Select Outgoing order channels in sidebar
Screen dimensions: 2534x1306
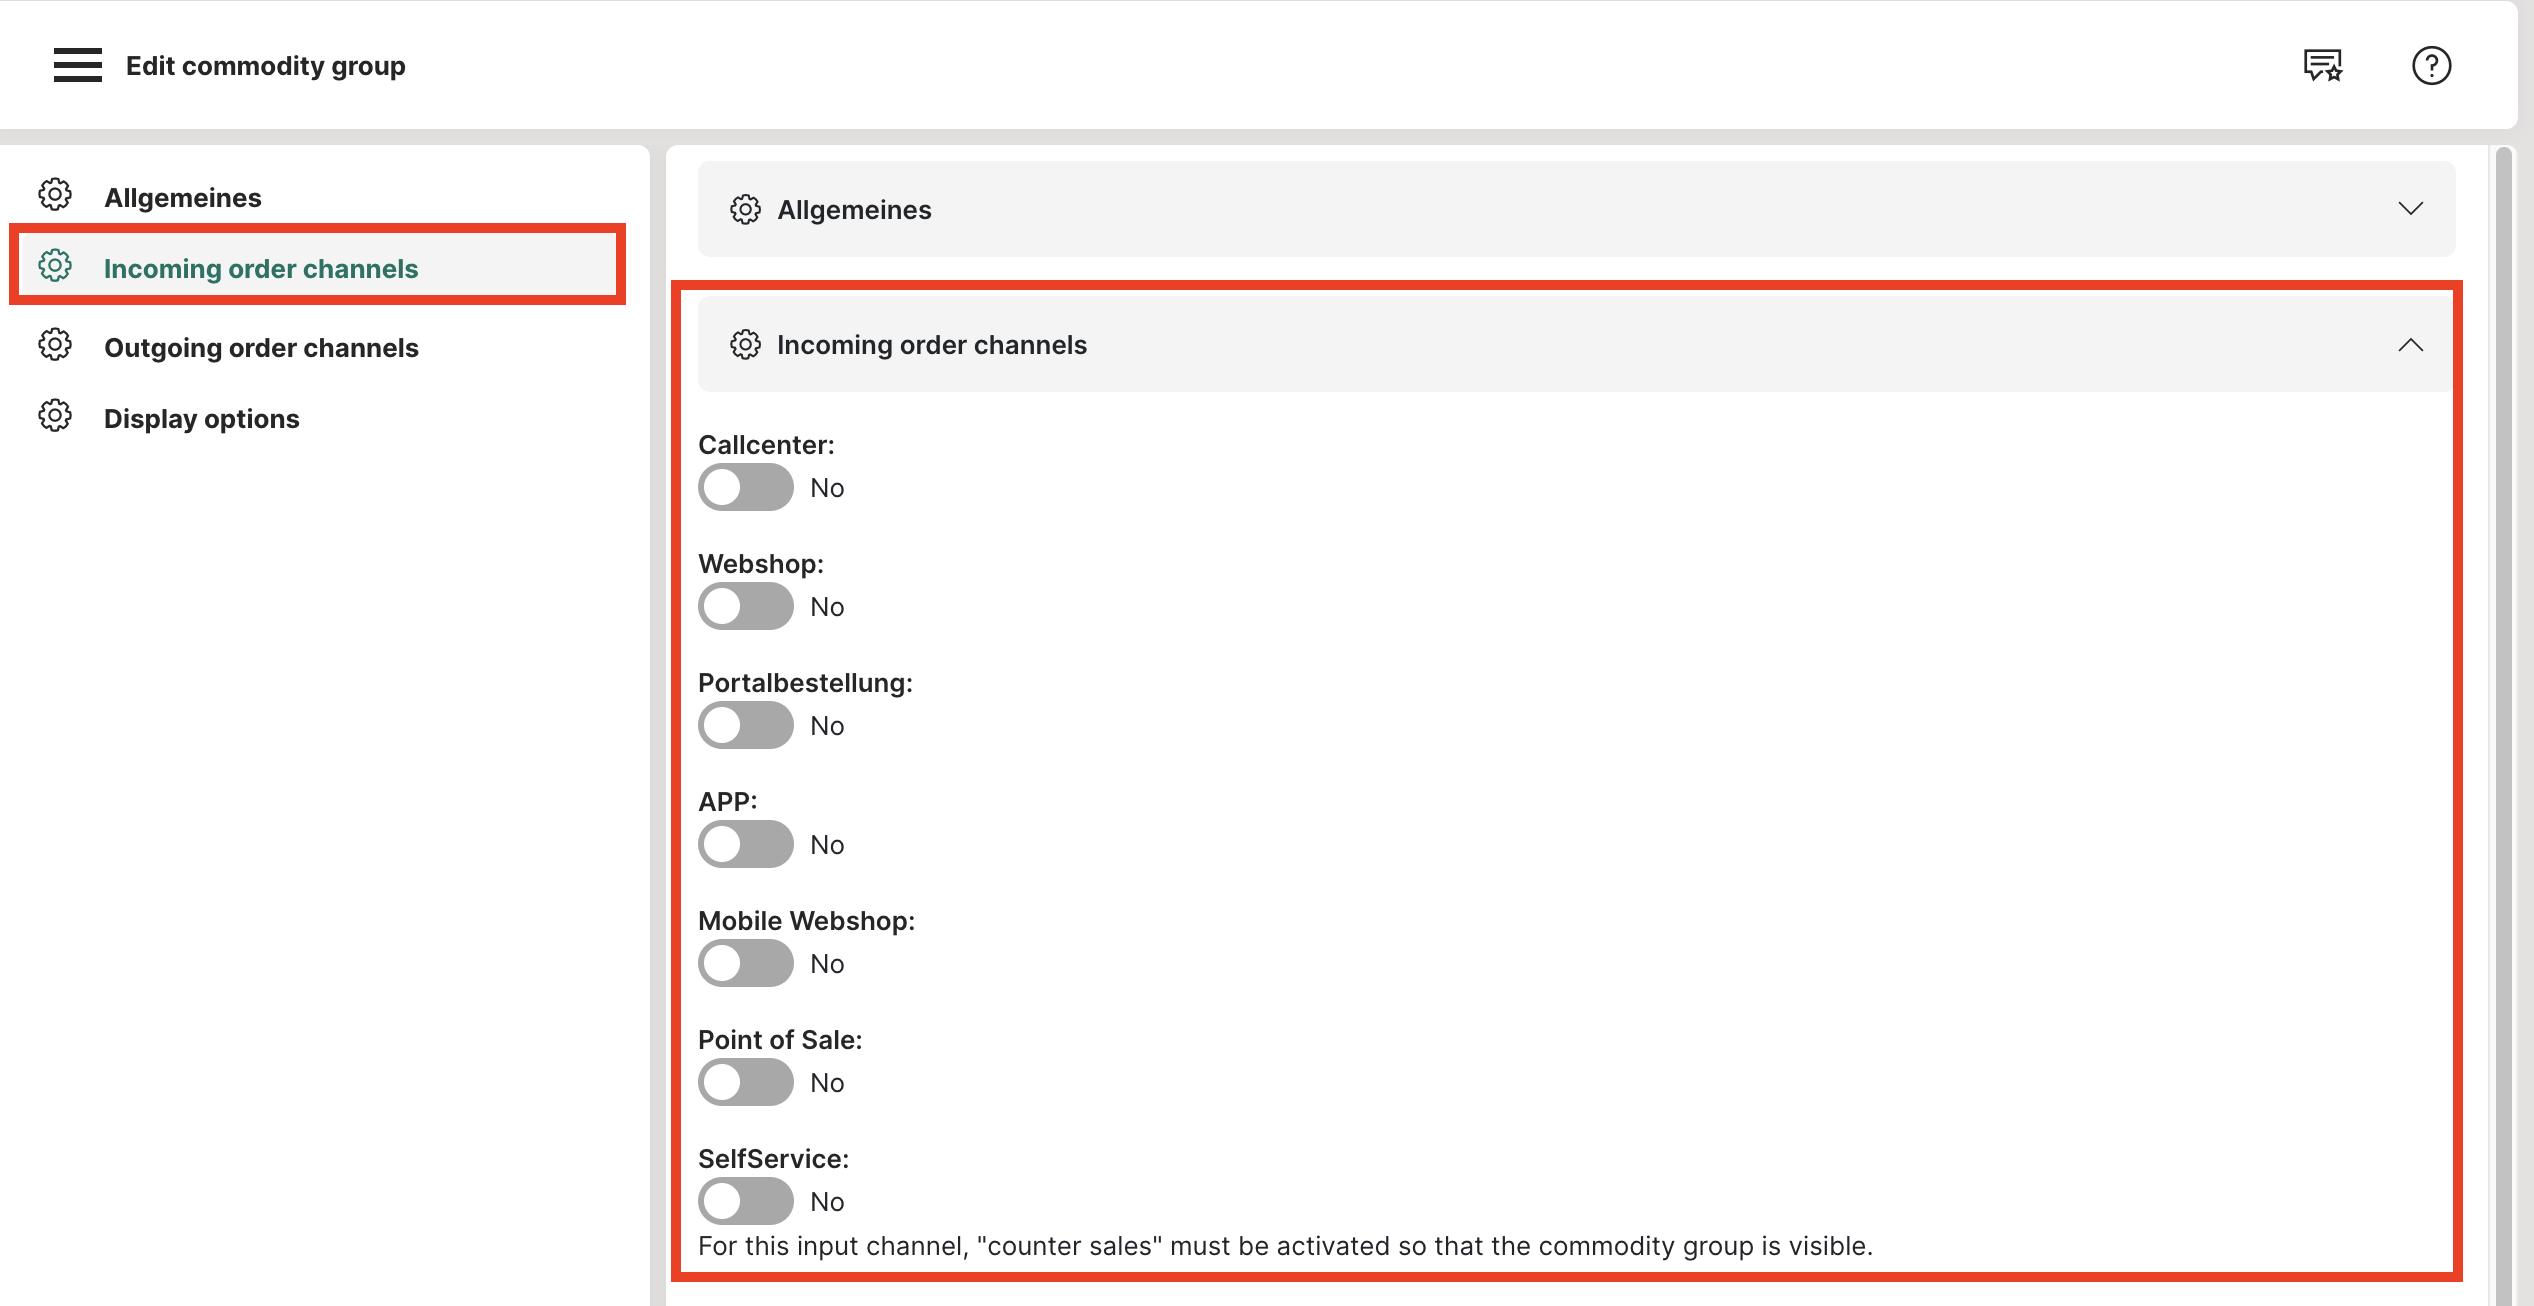(x=261, y=347)
